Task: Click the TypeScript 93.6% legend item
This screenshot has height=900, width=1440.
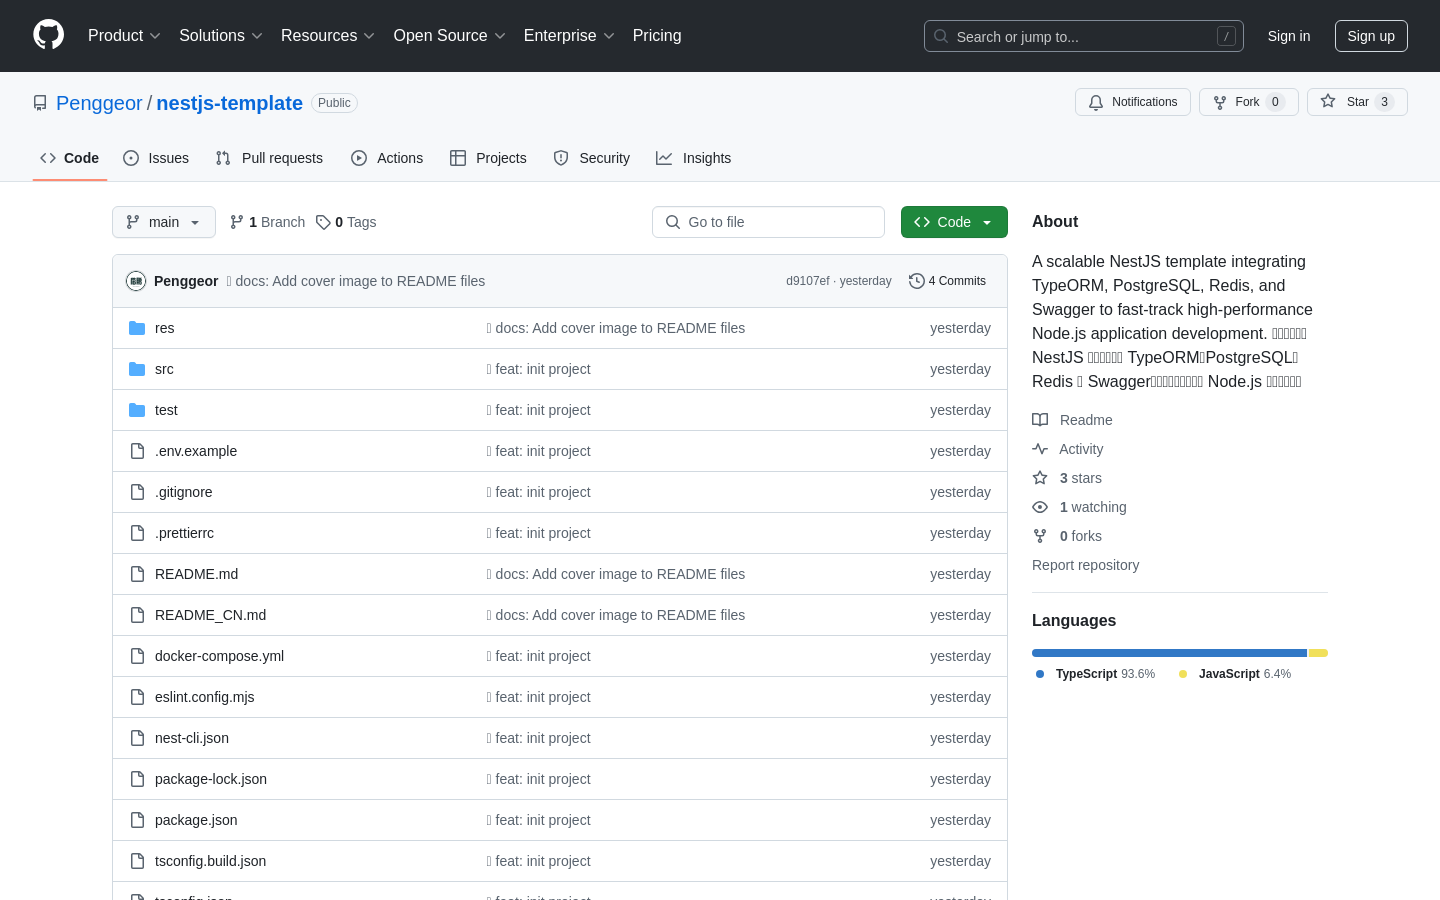Action: click(x=1095, y=674)
